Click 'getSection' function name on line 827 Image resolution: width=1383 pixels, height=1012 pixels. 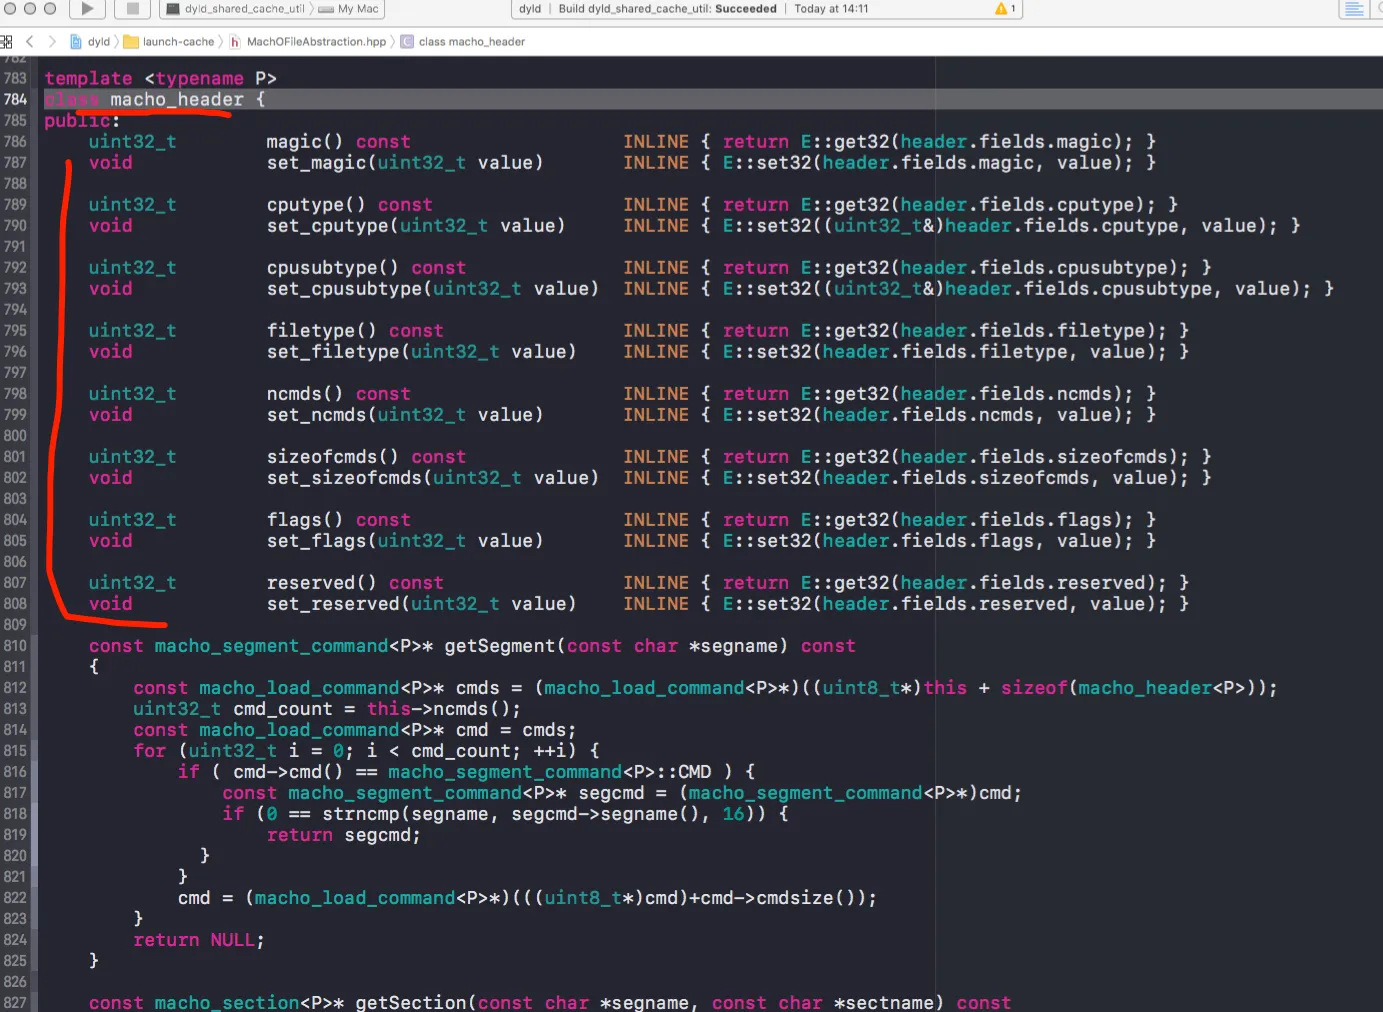coord(411,1002)
